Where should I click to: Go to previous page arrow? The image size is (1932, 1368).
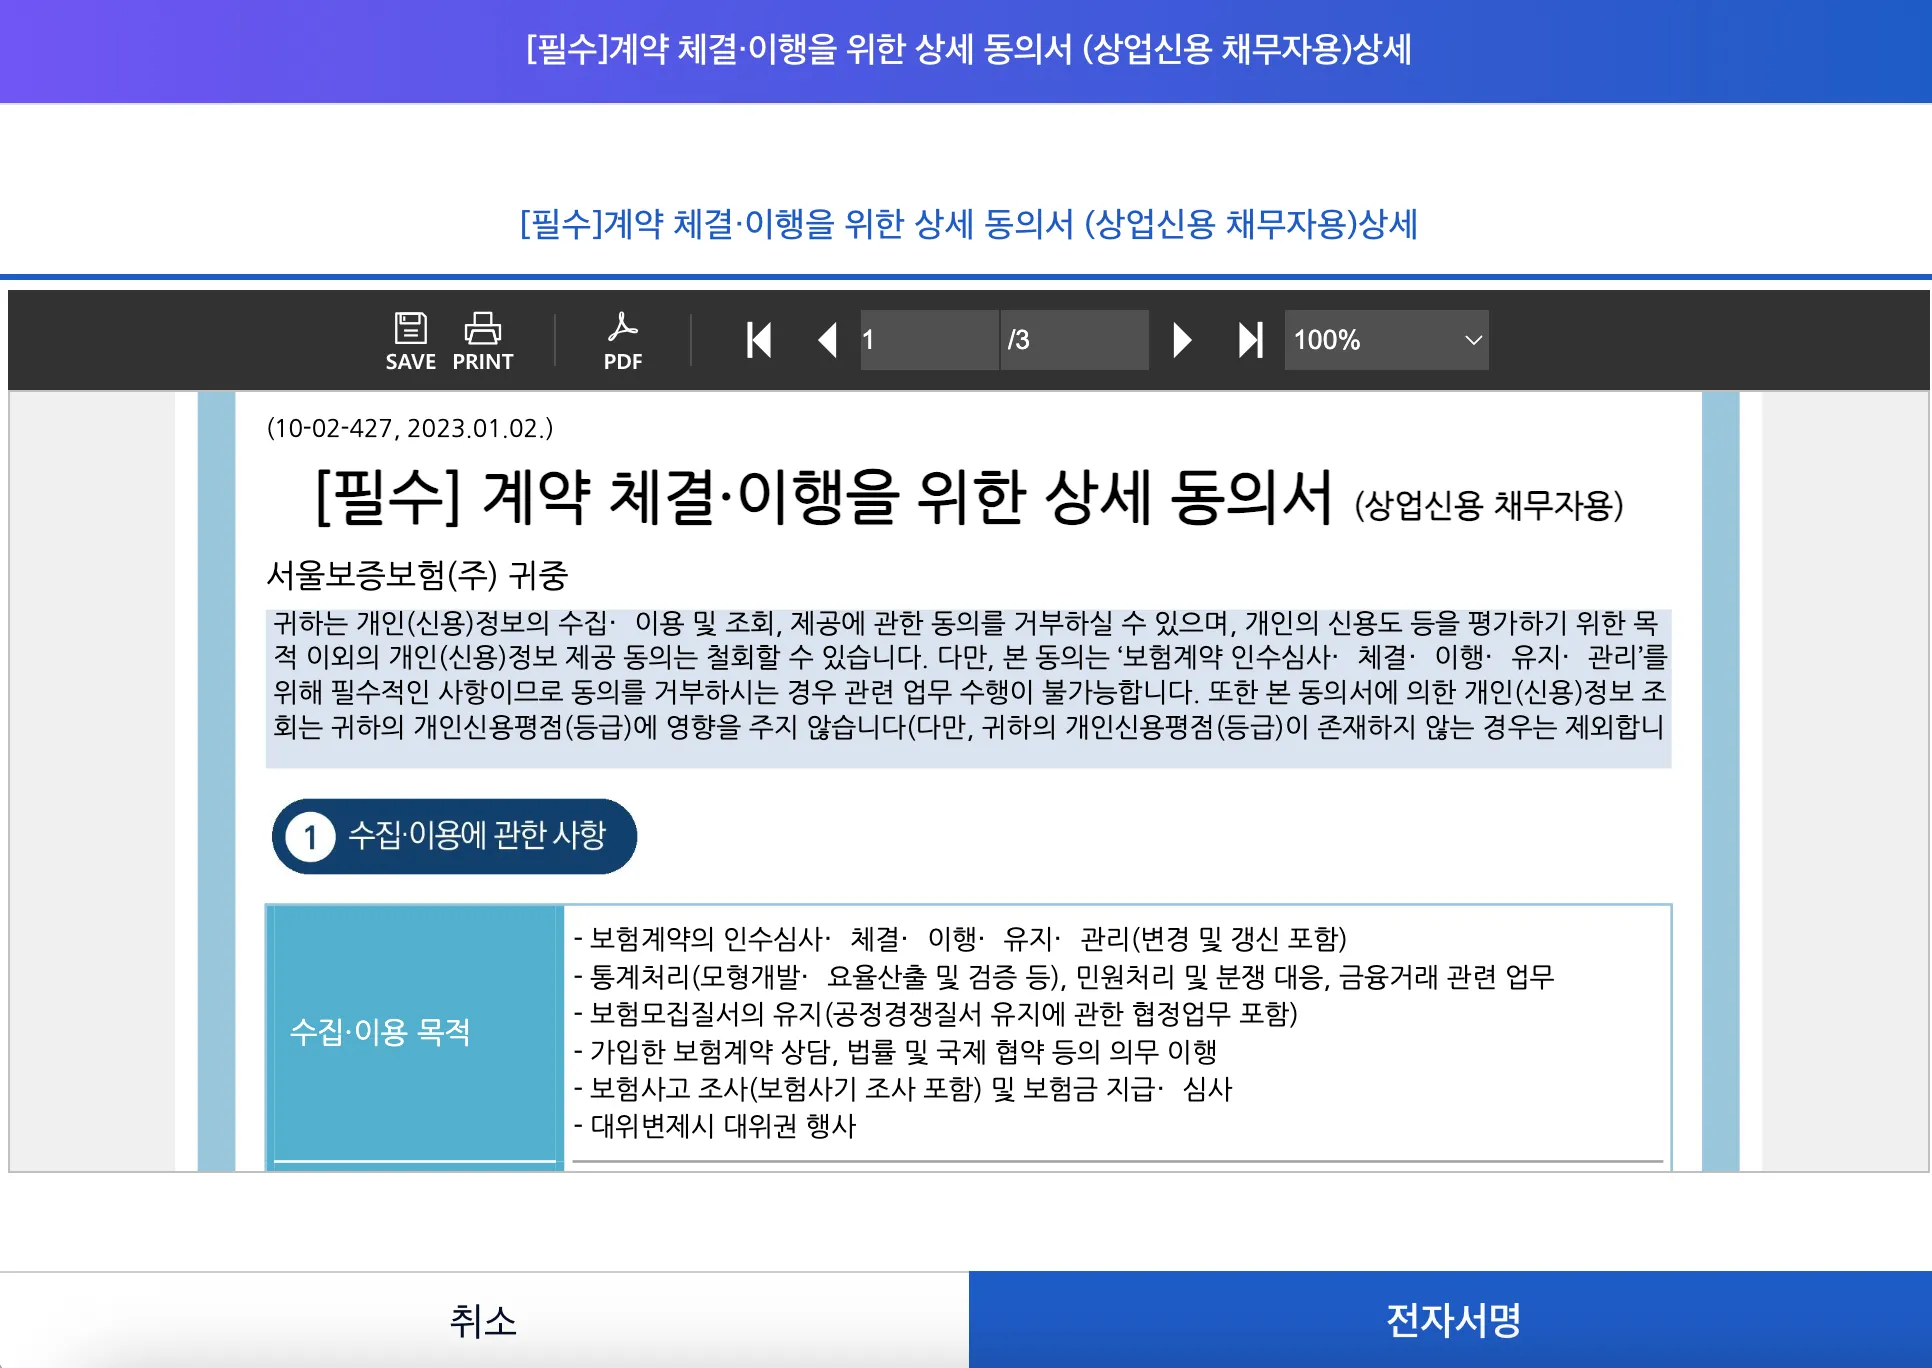pos(827,340)
